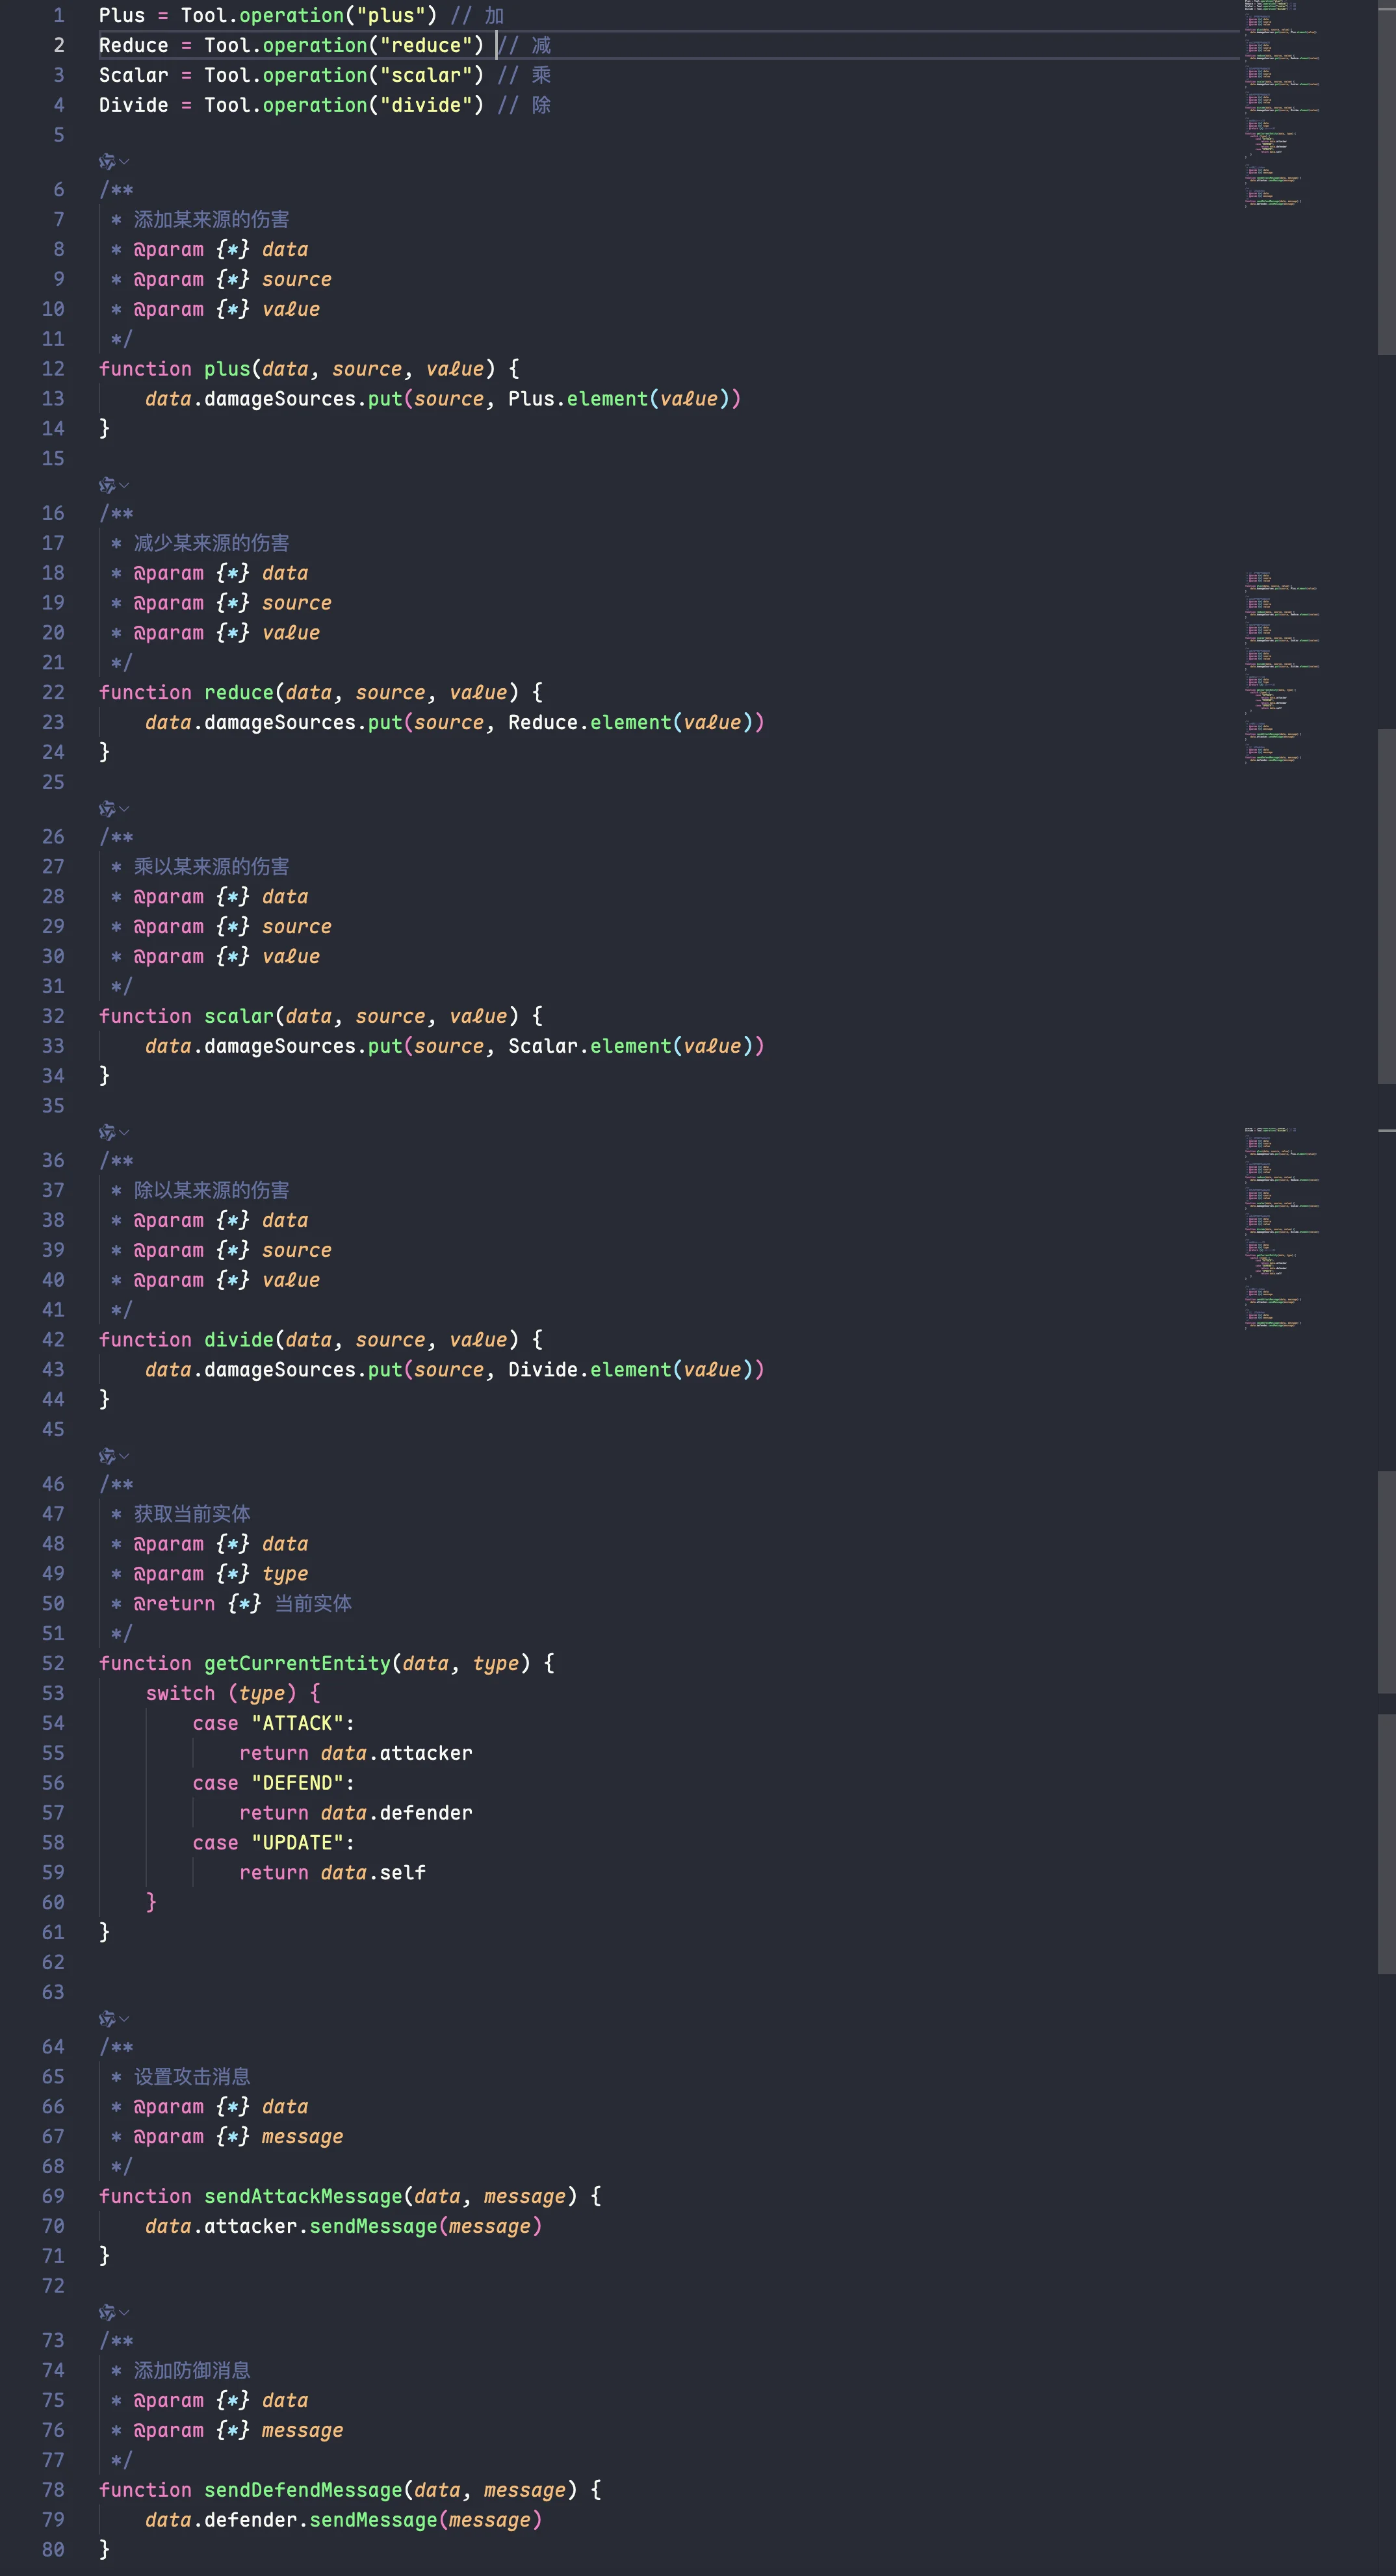1396x2576 pixels.
Task: Click the AI assistant icon above the plus function
Action: [x=106, y=161]
